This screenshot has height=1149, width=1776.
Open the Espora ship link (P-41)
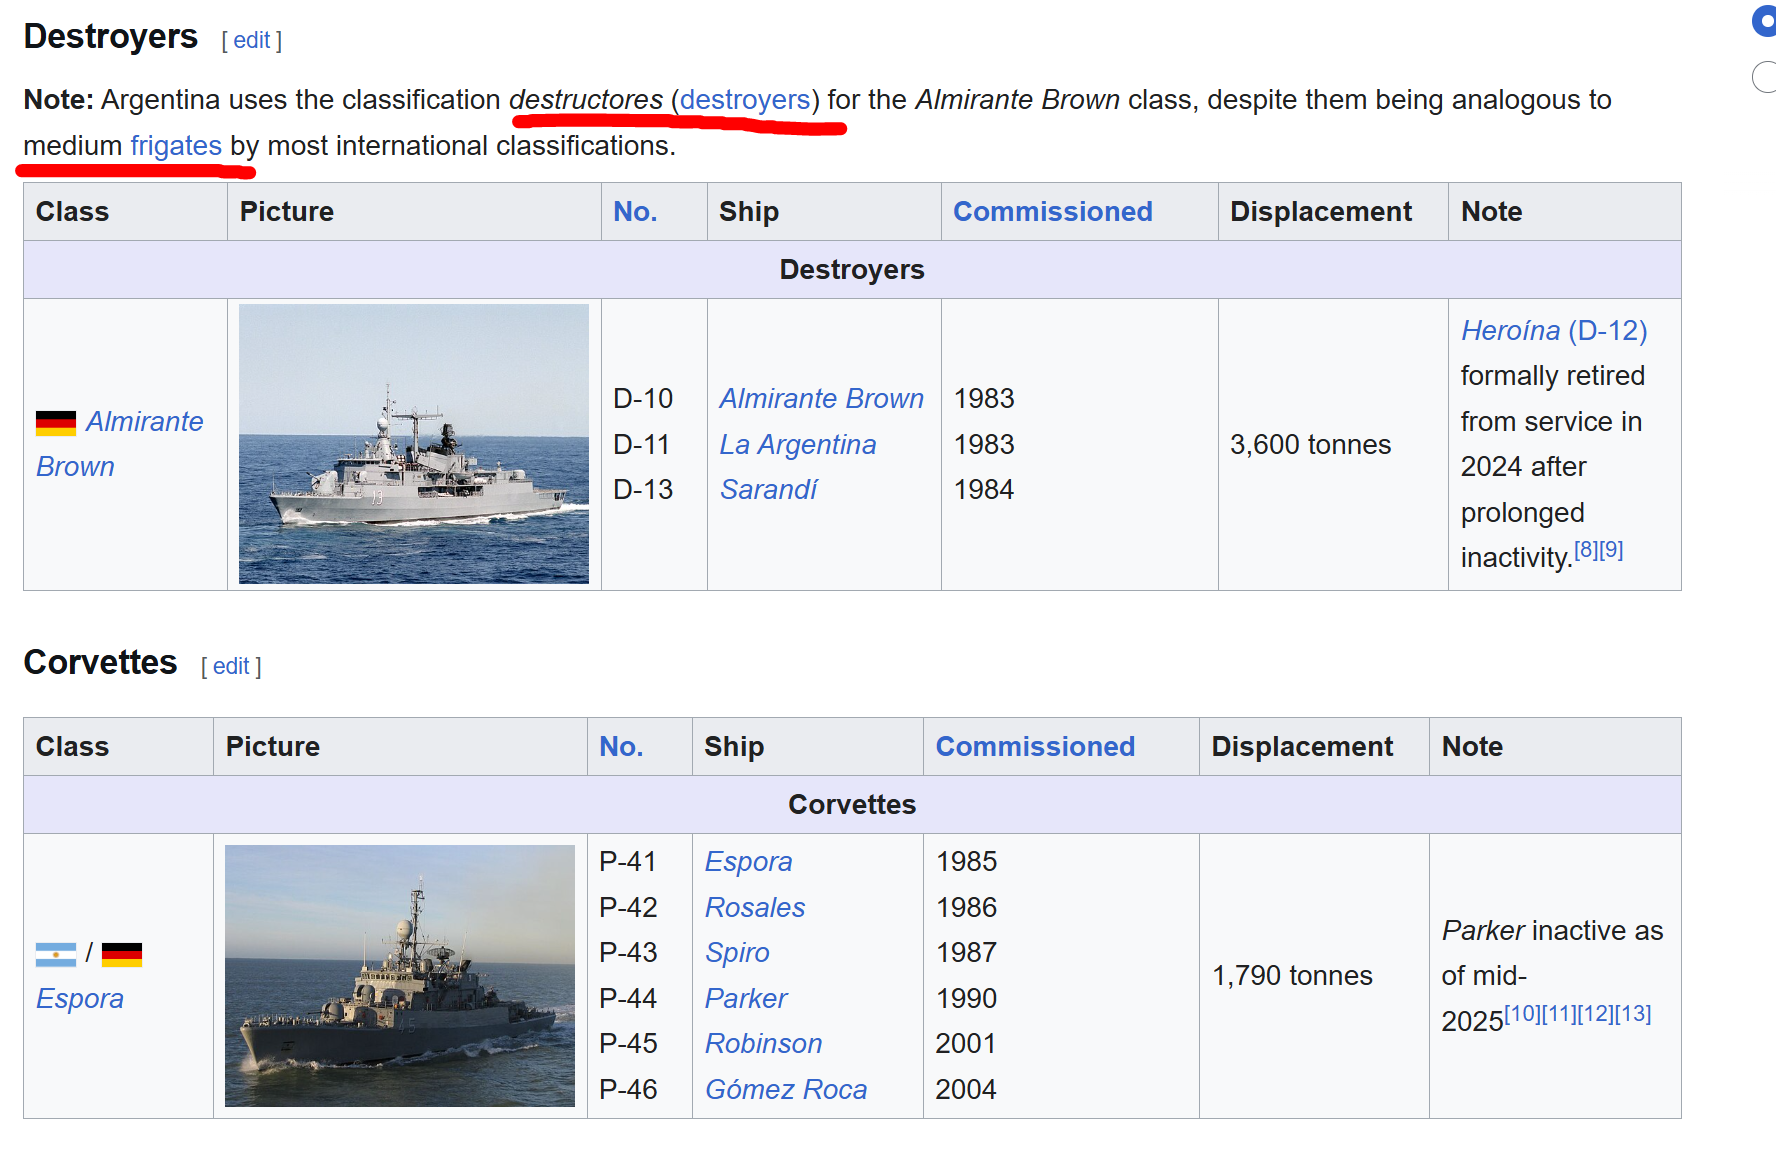(749, 862)
